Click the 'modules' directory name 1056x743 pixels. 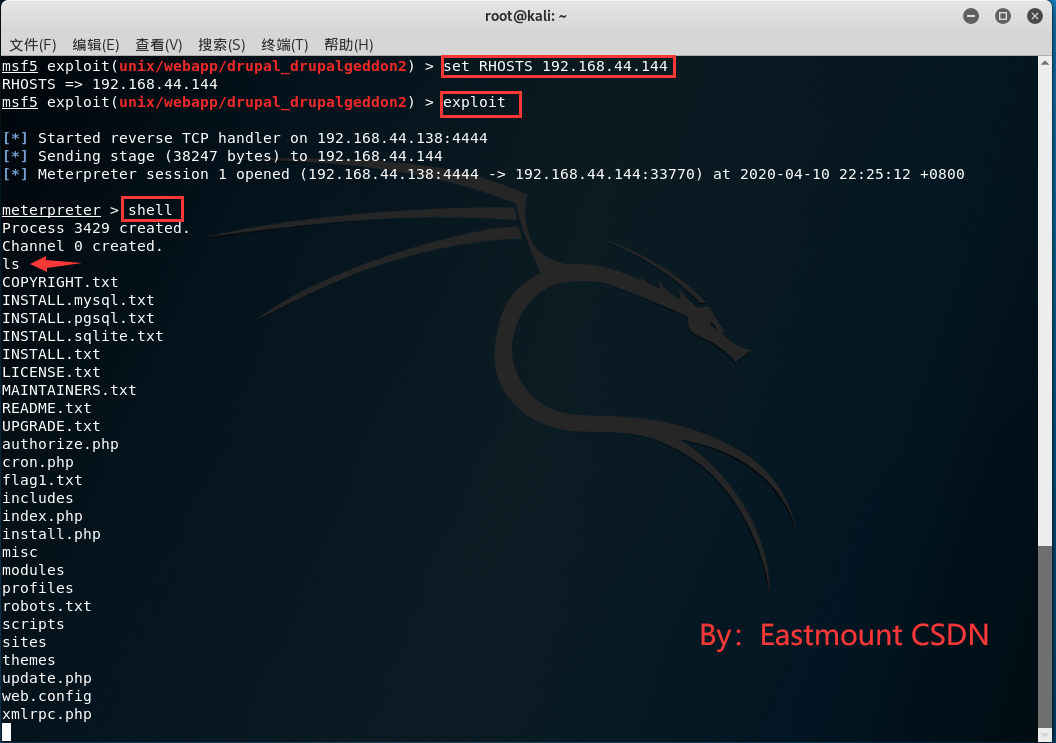point(33,571)
